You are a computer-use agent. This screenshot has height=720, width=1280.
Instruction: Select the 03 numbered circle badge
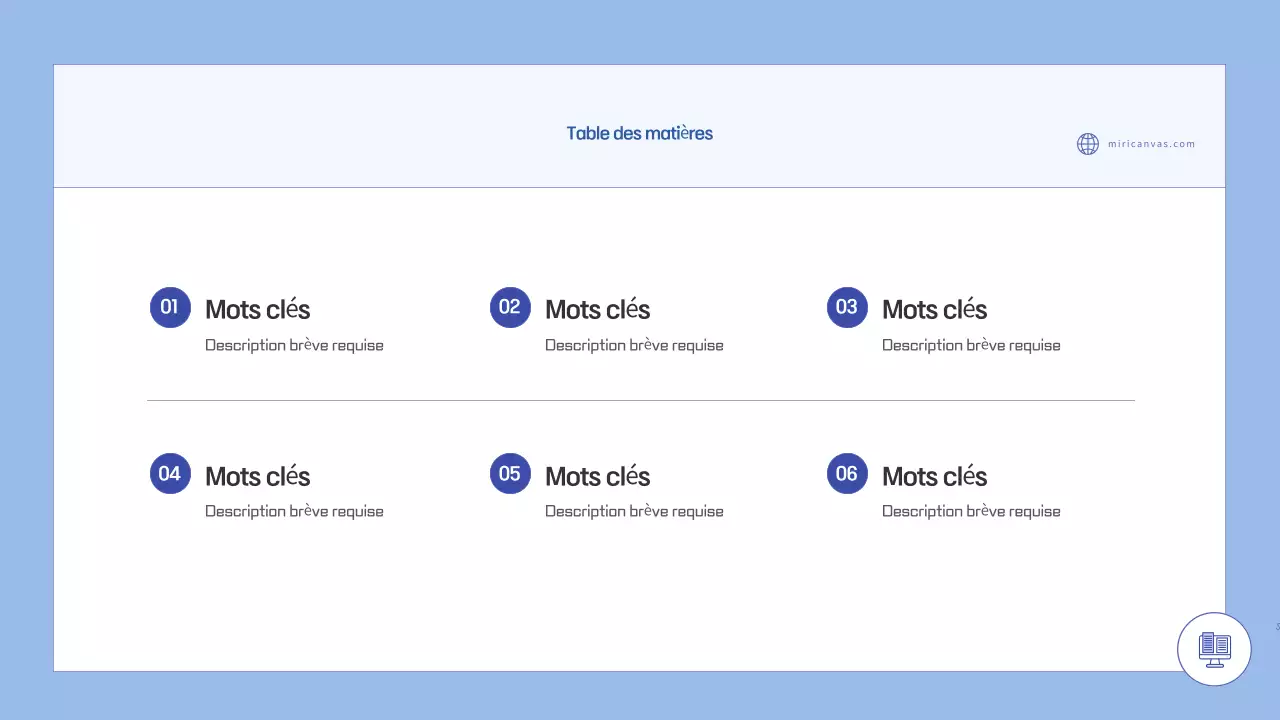(847, 307)
